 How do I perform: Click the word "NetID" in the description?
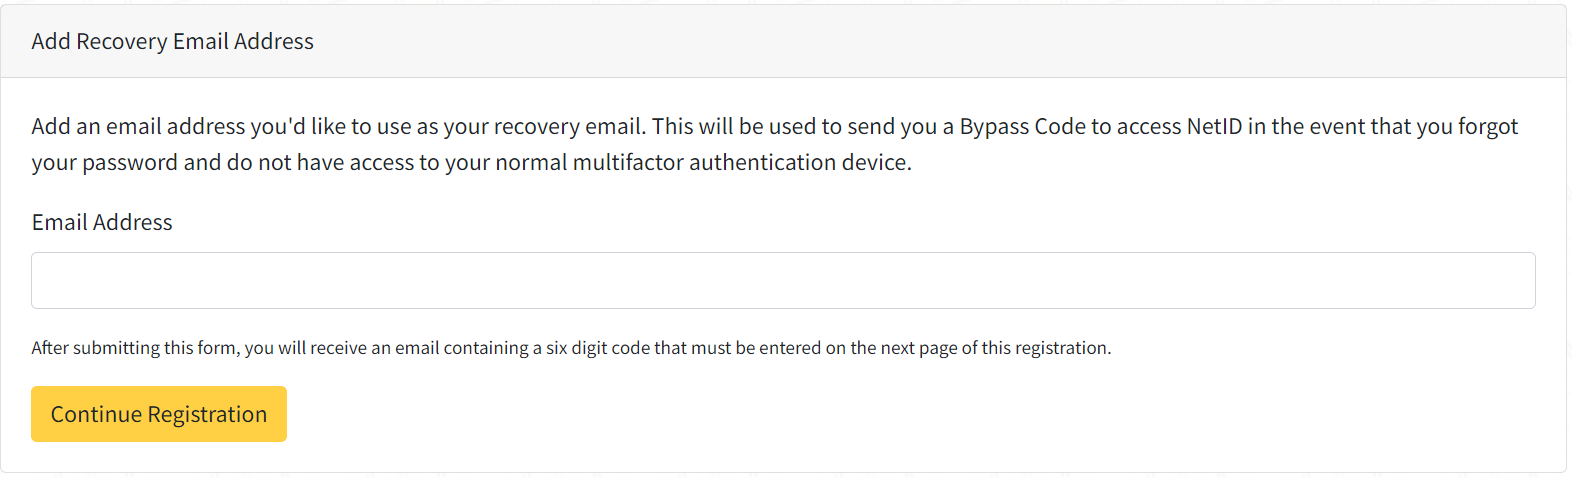click(1214, 127)
